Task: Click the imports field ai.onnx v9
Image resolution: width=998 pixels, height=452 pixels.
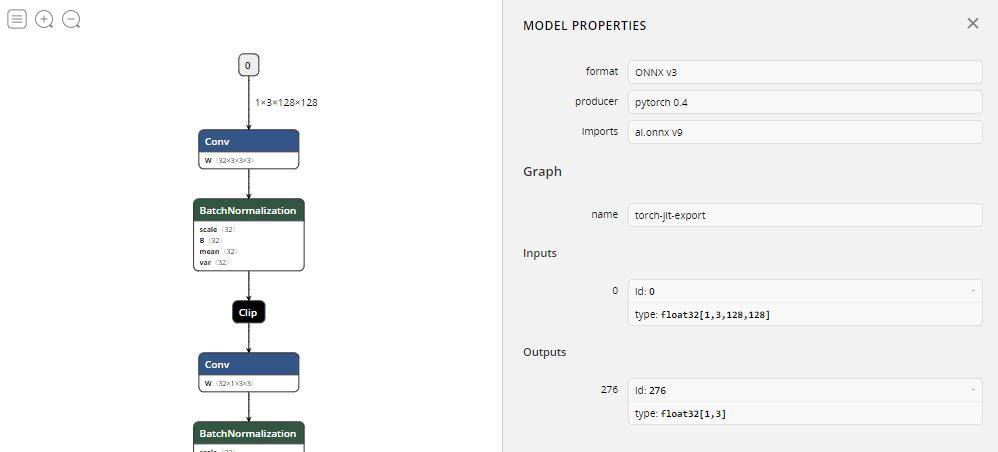Action: (x=804, y=131)
